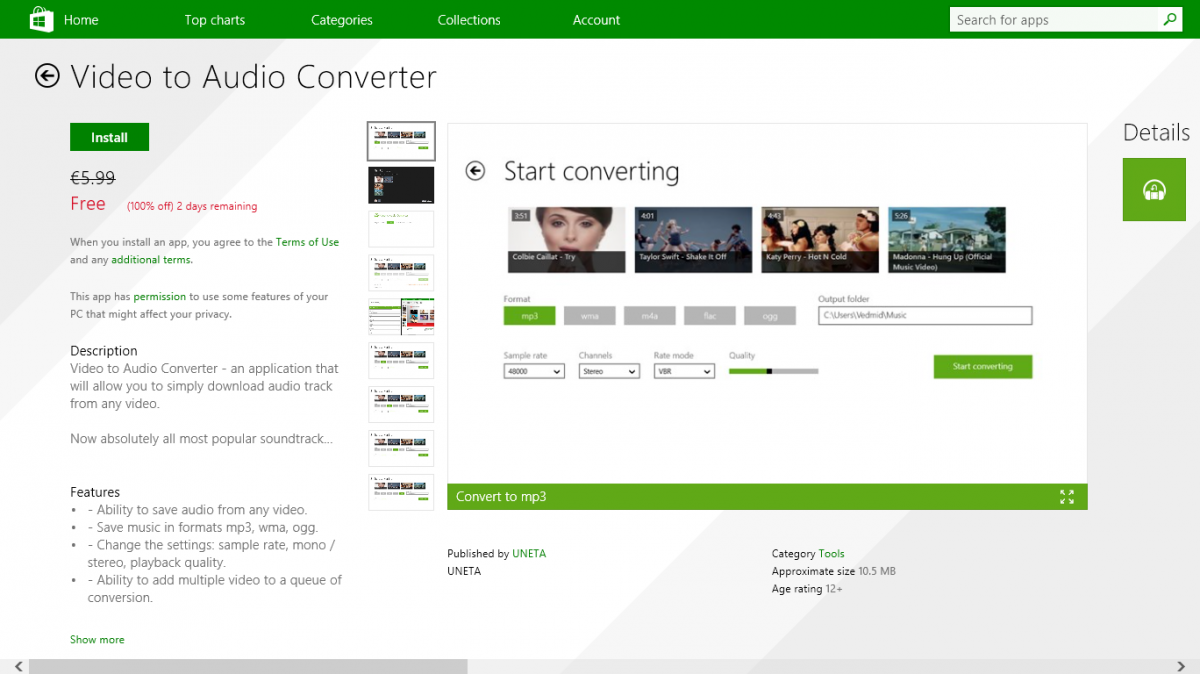Select the mp3 format button

click(x=529, y=316)
